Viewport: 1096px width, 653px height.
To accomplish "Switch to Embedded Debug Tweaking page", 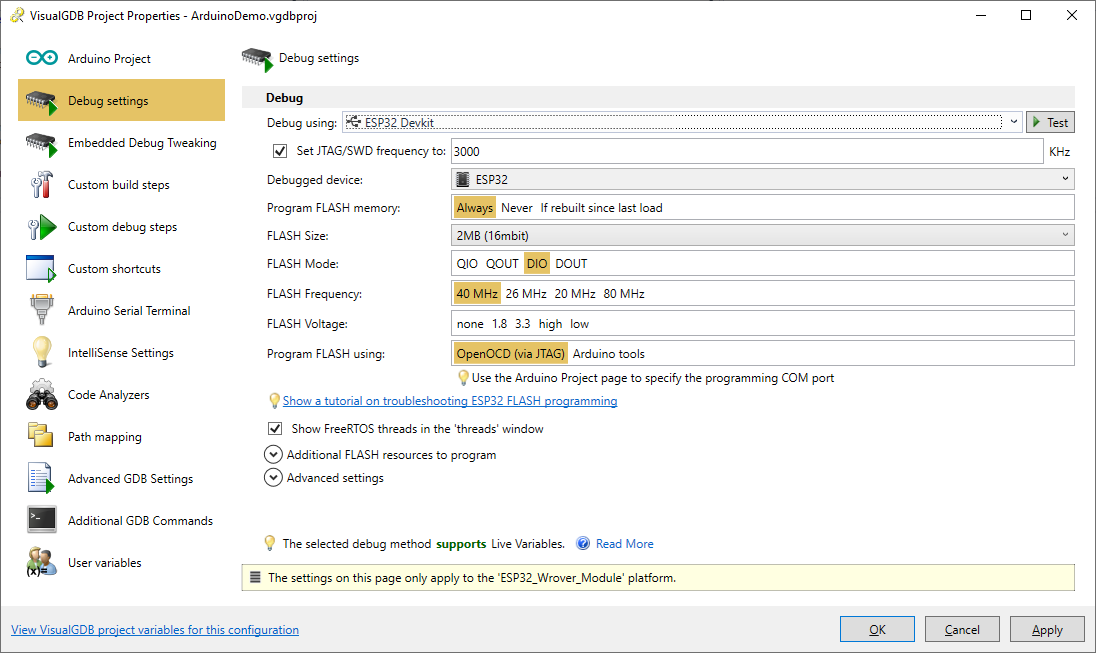I will click(122, 143).
